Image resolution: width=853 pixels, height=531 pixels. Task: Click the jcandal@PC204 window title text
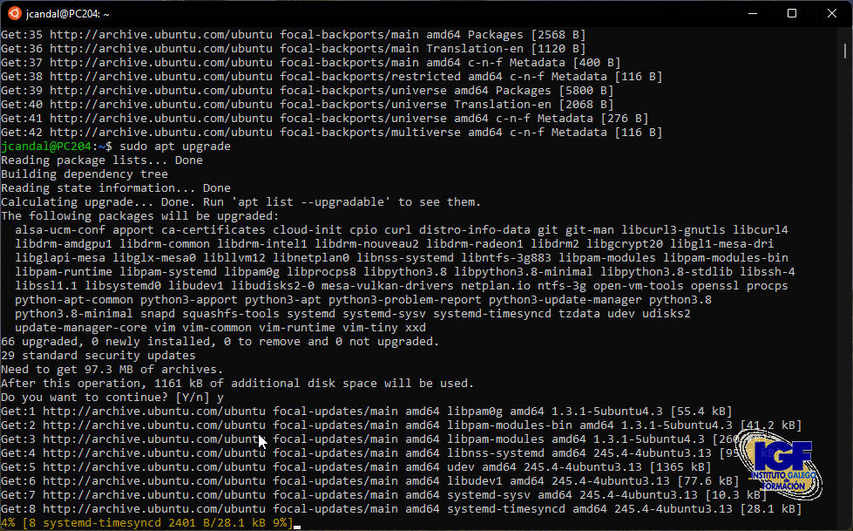click(x=70, y=14)
